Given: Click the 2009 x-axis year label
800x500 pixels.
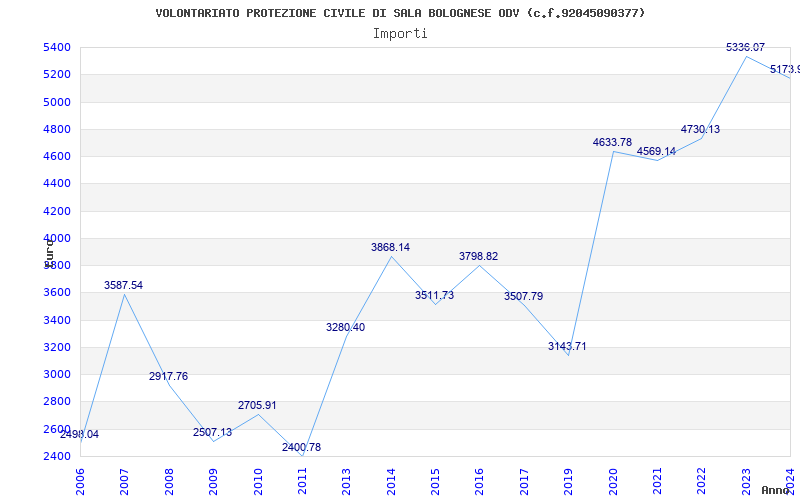Looking at the screenshot, I should (x=213, y=482).
